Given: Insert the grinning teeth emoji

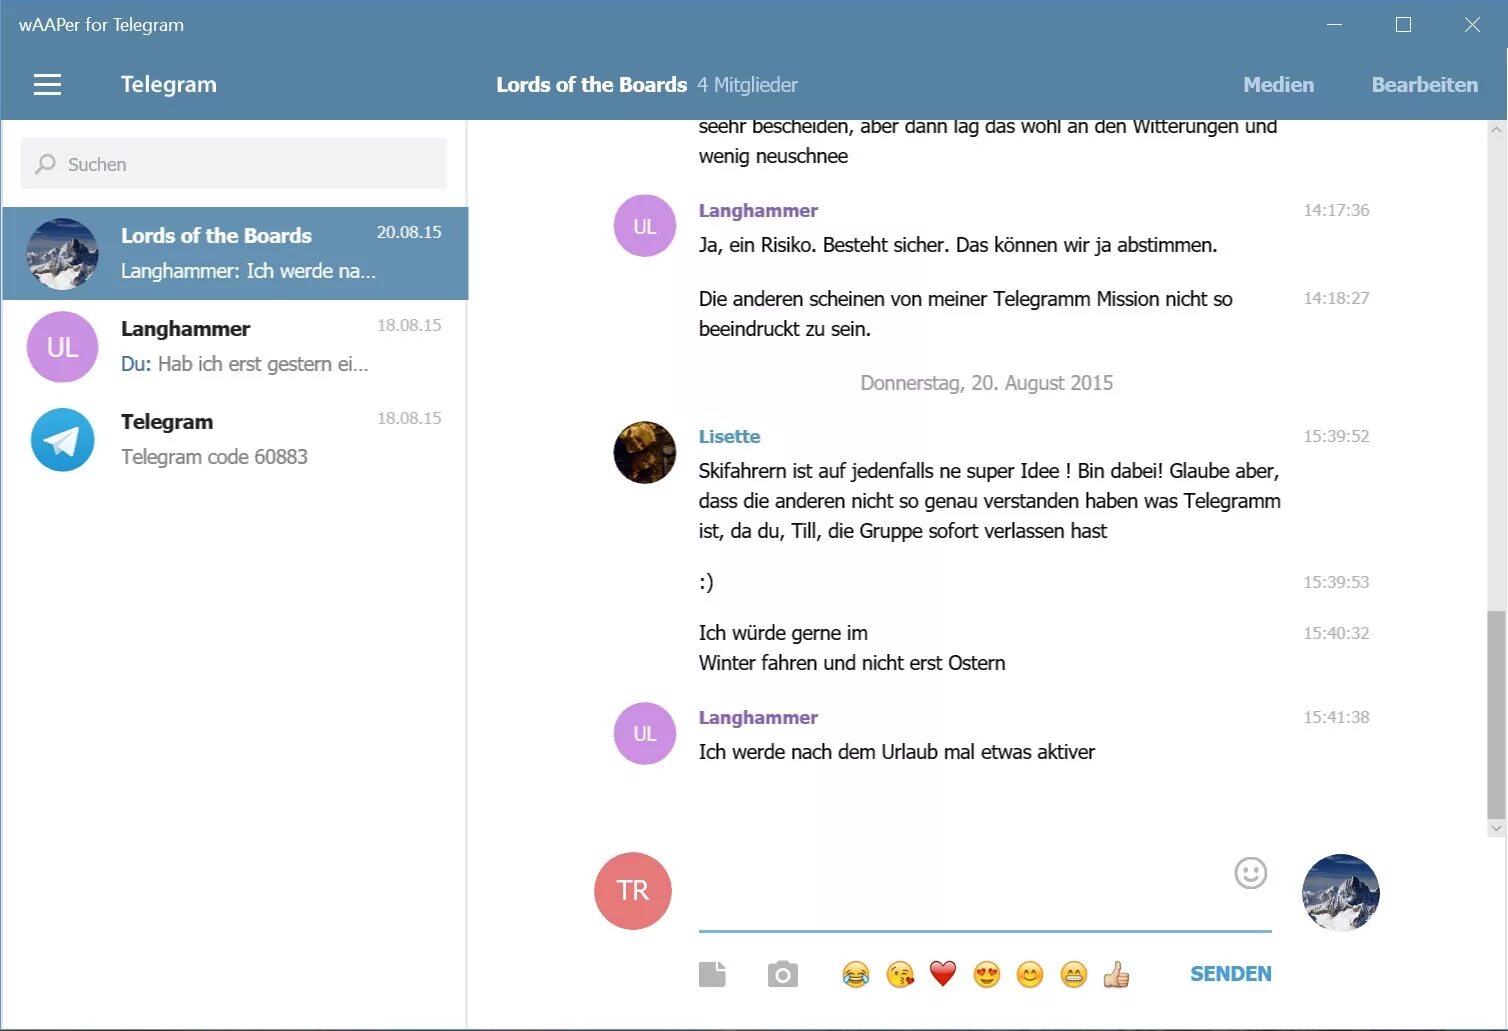Looking at the screenshot, I should pos(1074,974).
